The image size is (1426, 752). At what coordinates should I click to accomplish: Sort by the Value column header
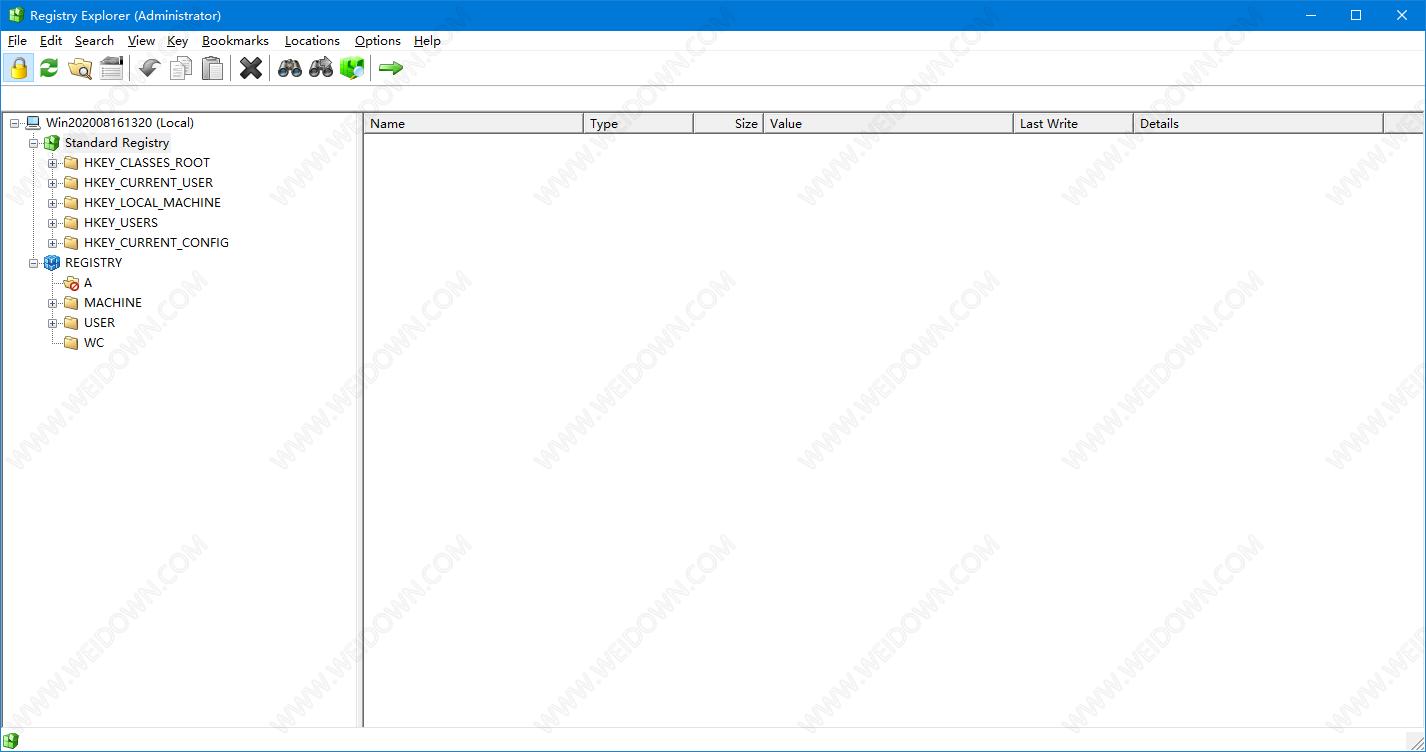(x=888, y=123)
